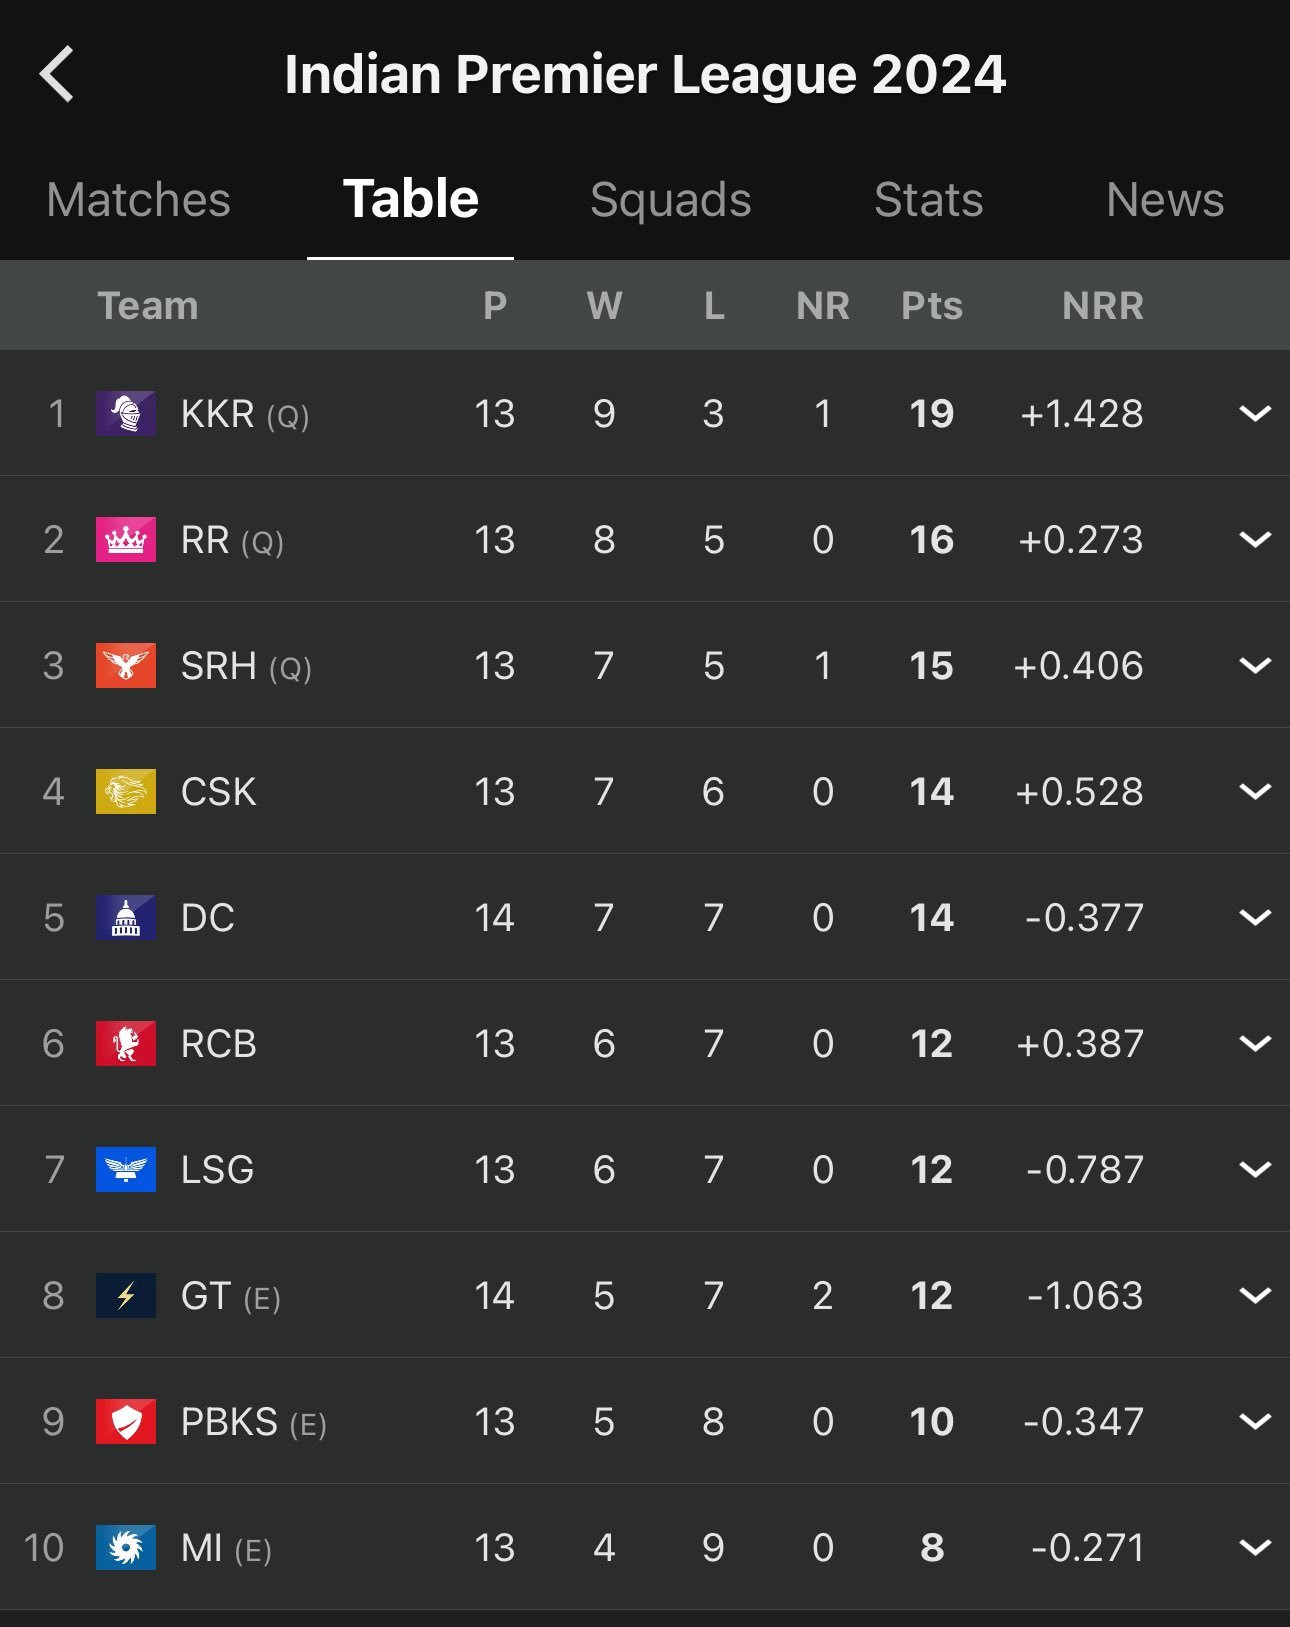Viewport: 1290px width, 1627px height.
Task: Click the GT lightning bolt logo
Action: (126, 1295)
